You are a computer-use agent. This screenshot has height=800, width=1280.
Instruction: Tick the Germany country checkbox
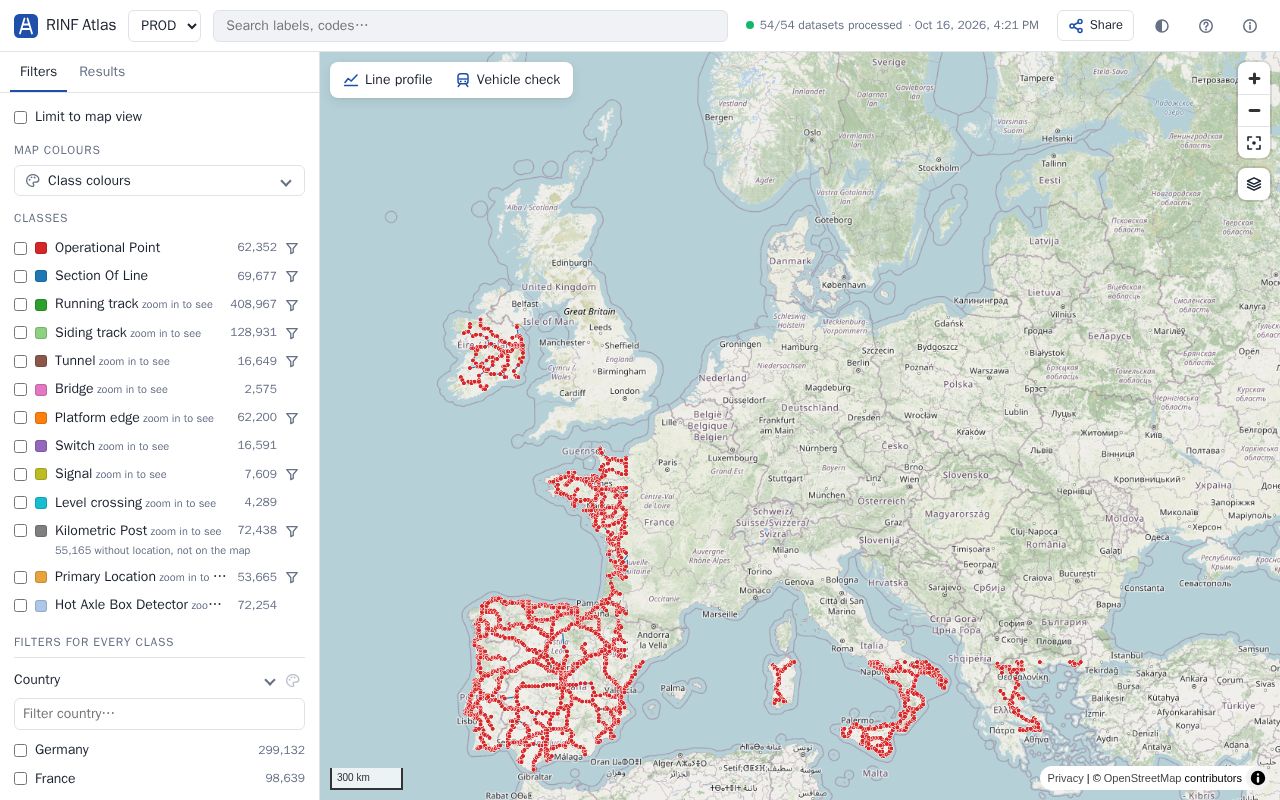(20, 750)
